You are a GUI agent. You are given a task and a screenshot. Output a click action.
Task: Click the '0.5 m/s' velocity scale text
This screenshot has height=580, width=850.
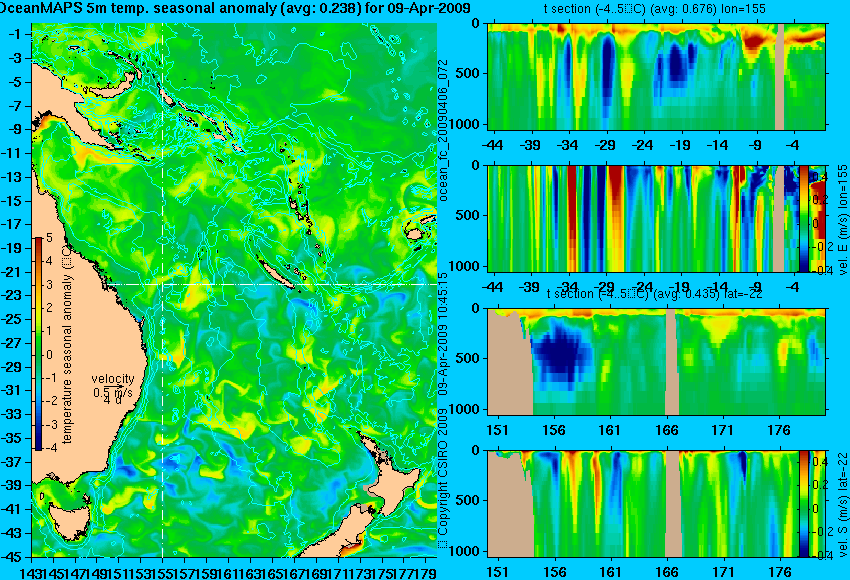pos(113,391)
